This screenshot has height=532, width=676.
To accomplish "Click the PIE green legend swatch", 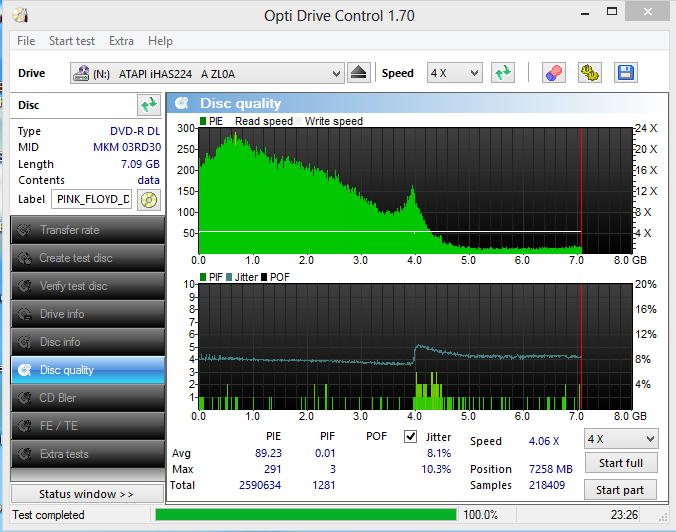I will click(203, 121).
